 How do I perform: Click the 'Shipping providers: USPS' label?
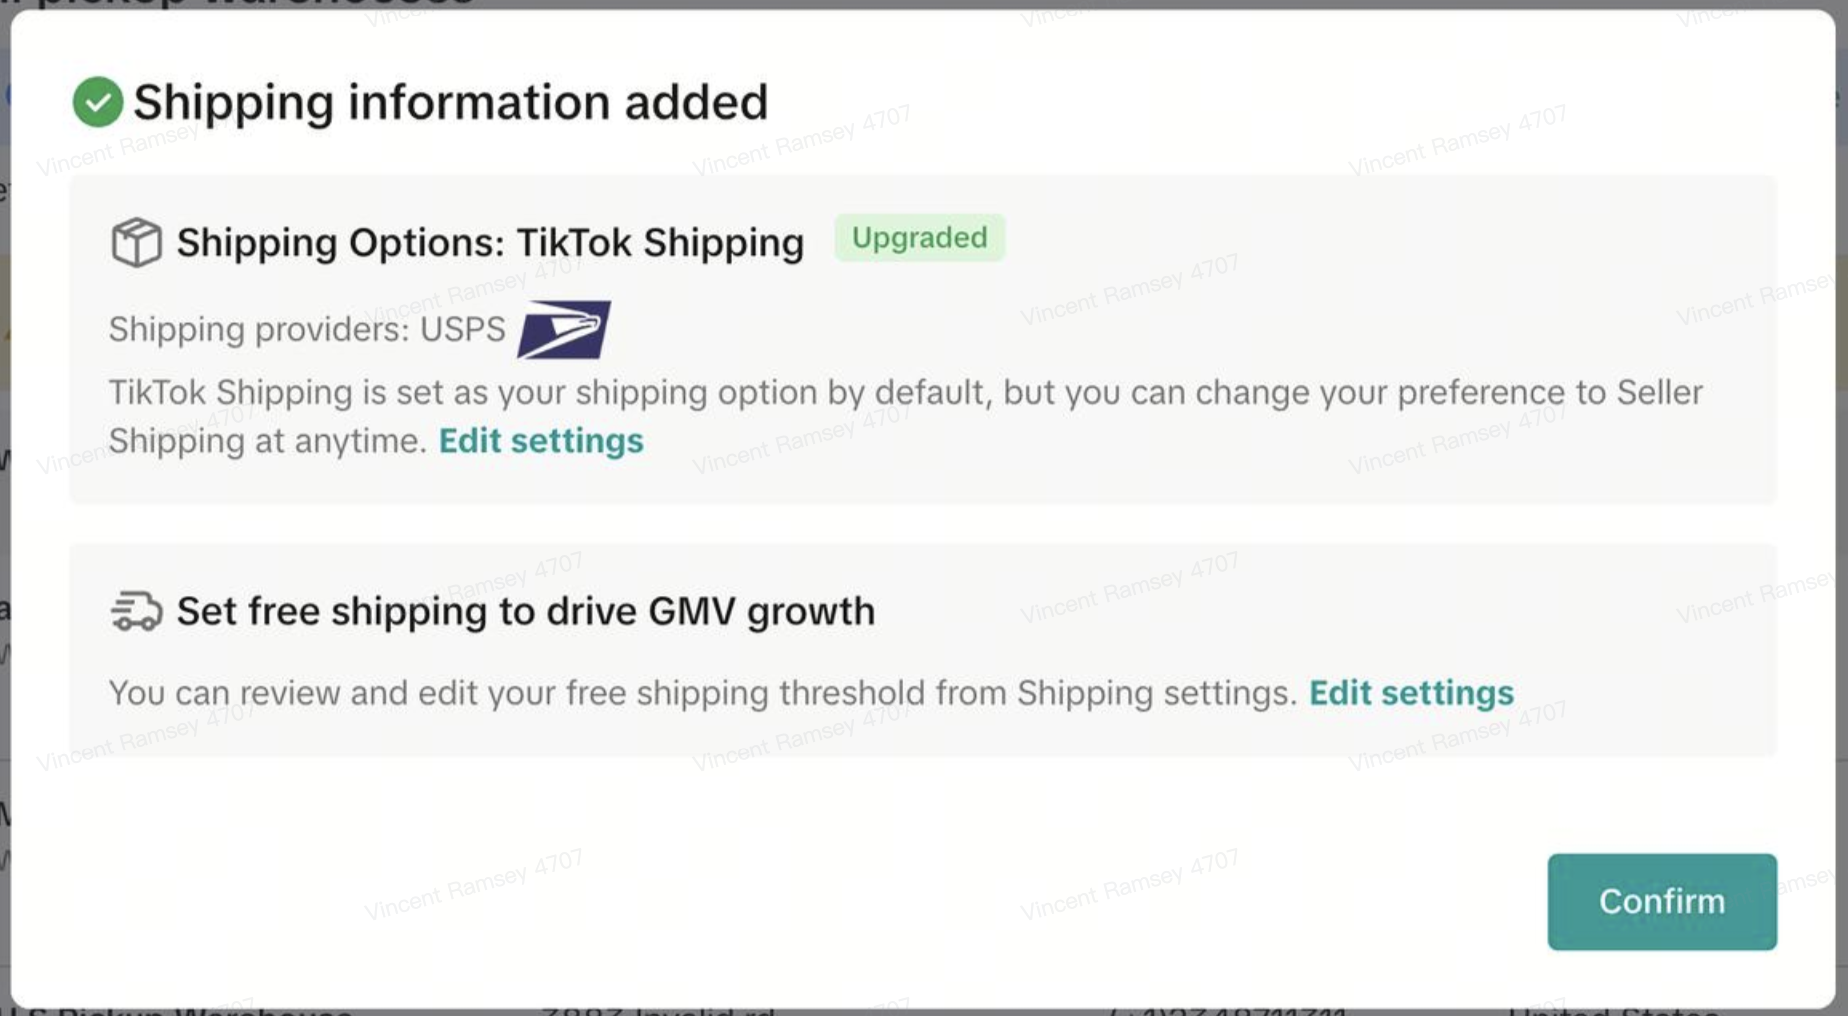tap(307, 329)
